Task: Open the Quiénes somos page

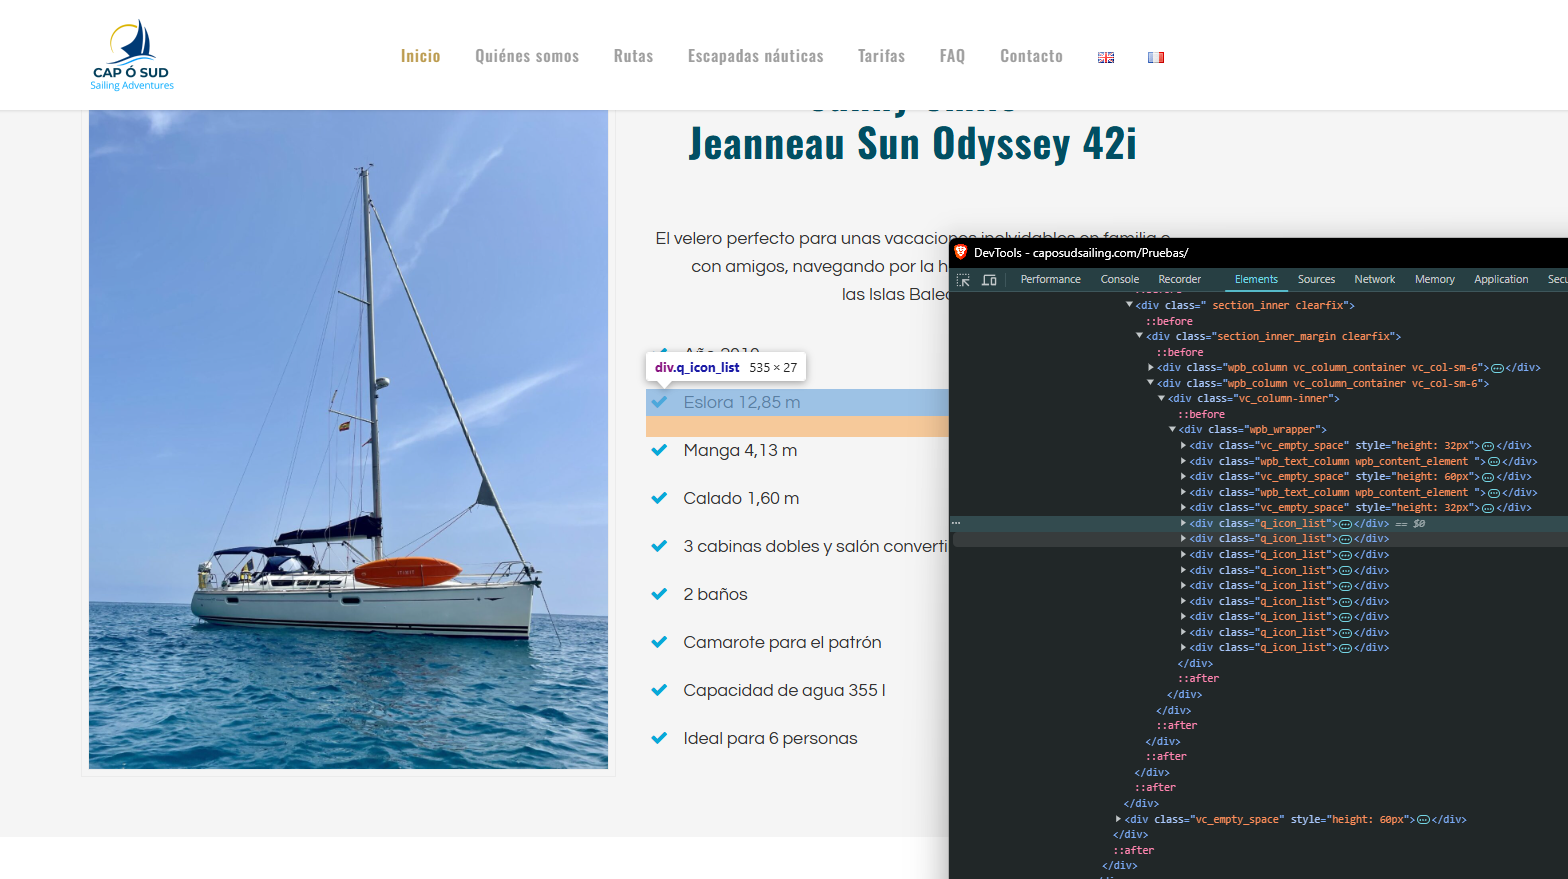Action: click(527, 56)
